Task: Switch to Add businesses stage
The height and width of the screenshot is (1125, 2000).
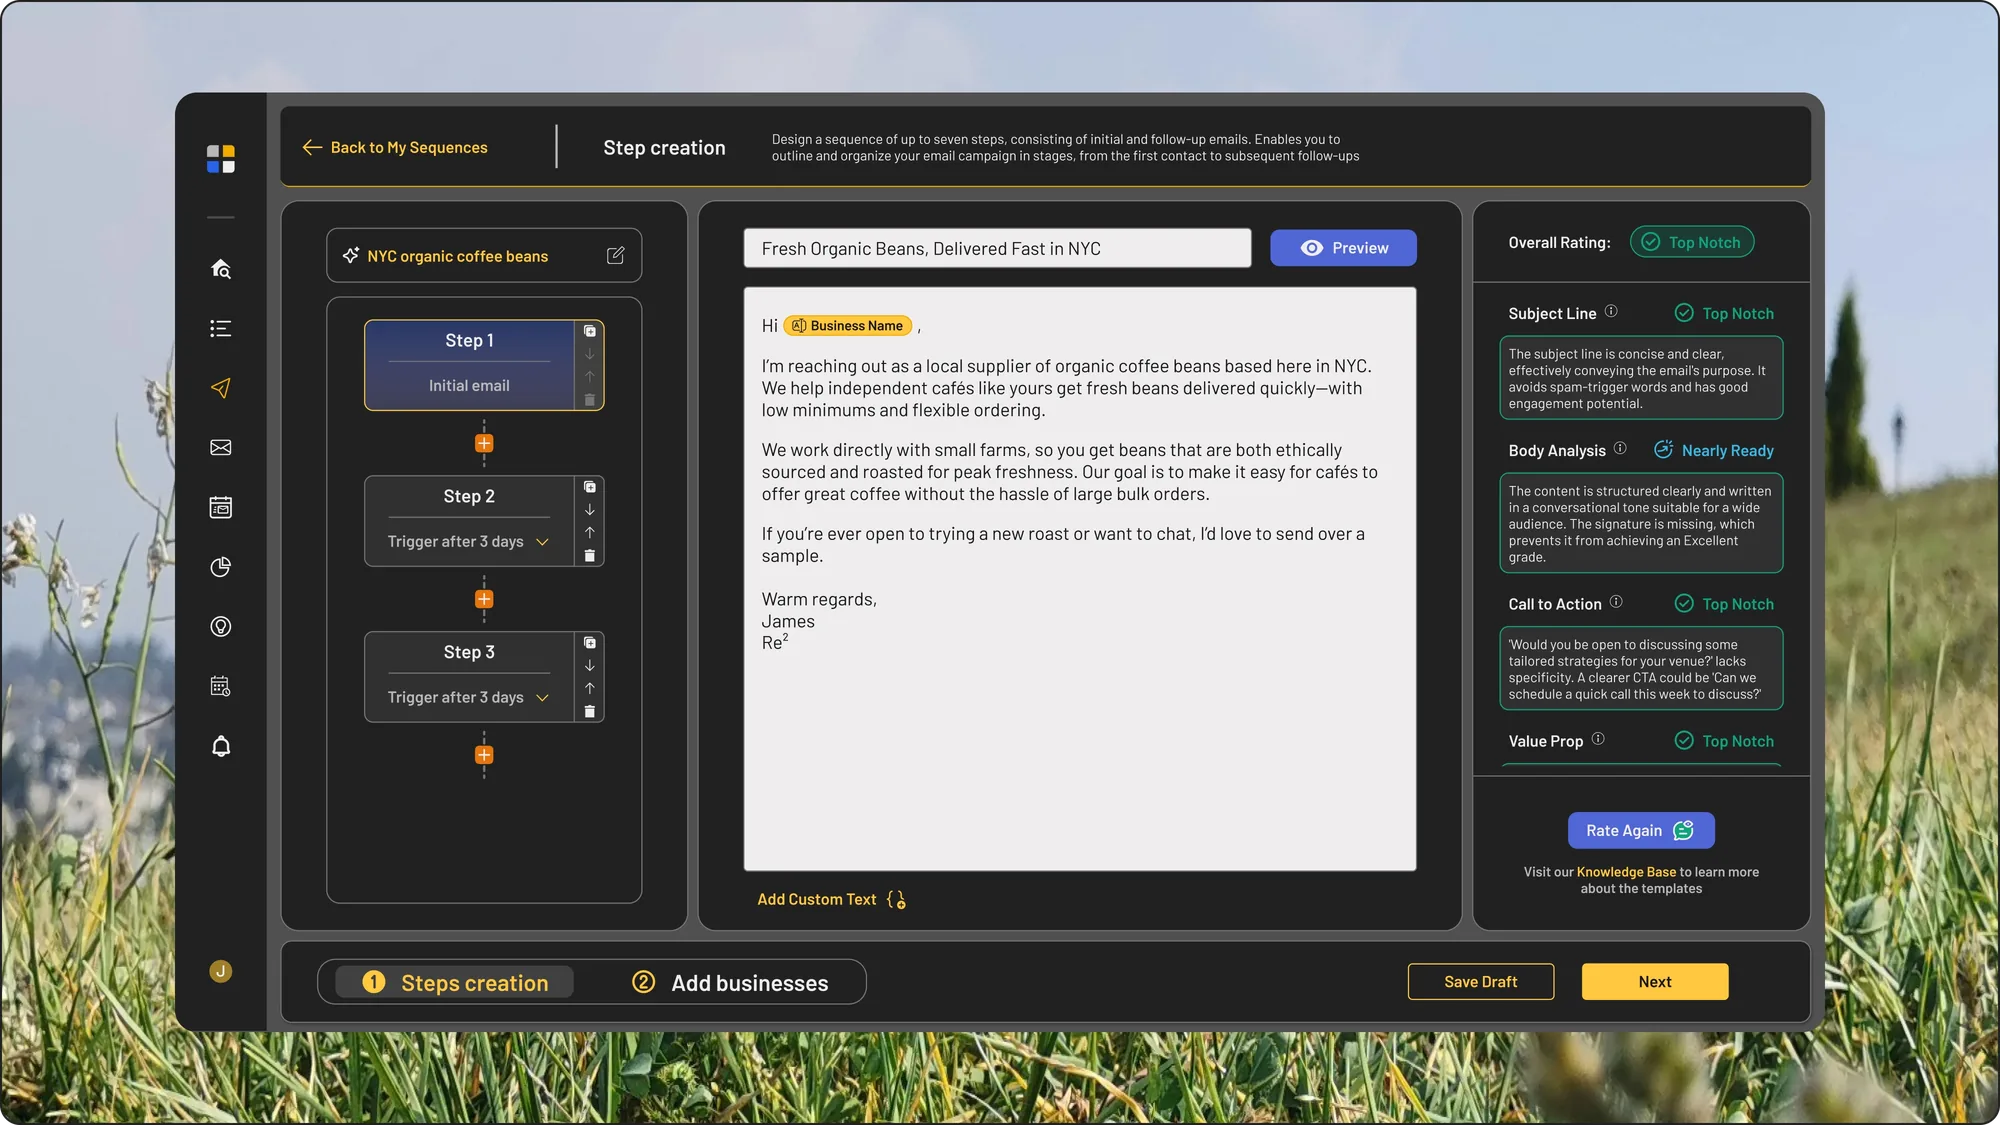Action: pyautogui.click(x=731, y=982)
